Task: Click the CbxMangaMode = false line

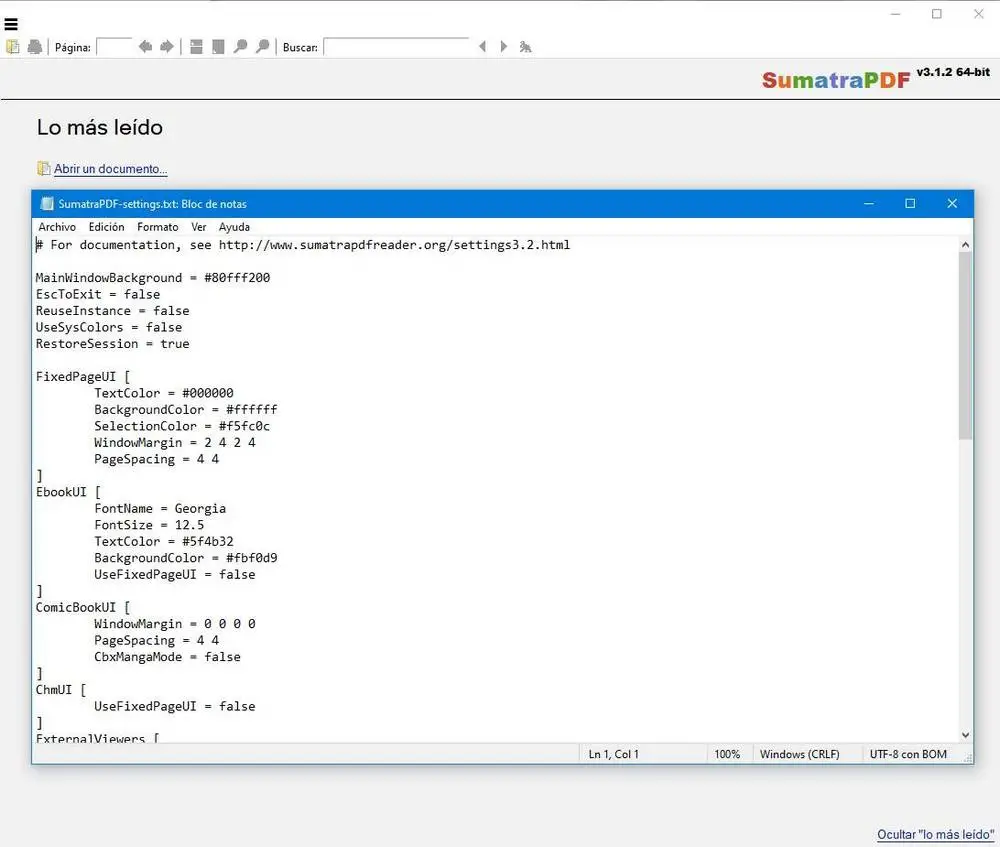Action: pyautogui.click(x=168, y=658)
